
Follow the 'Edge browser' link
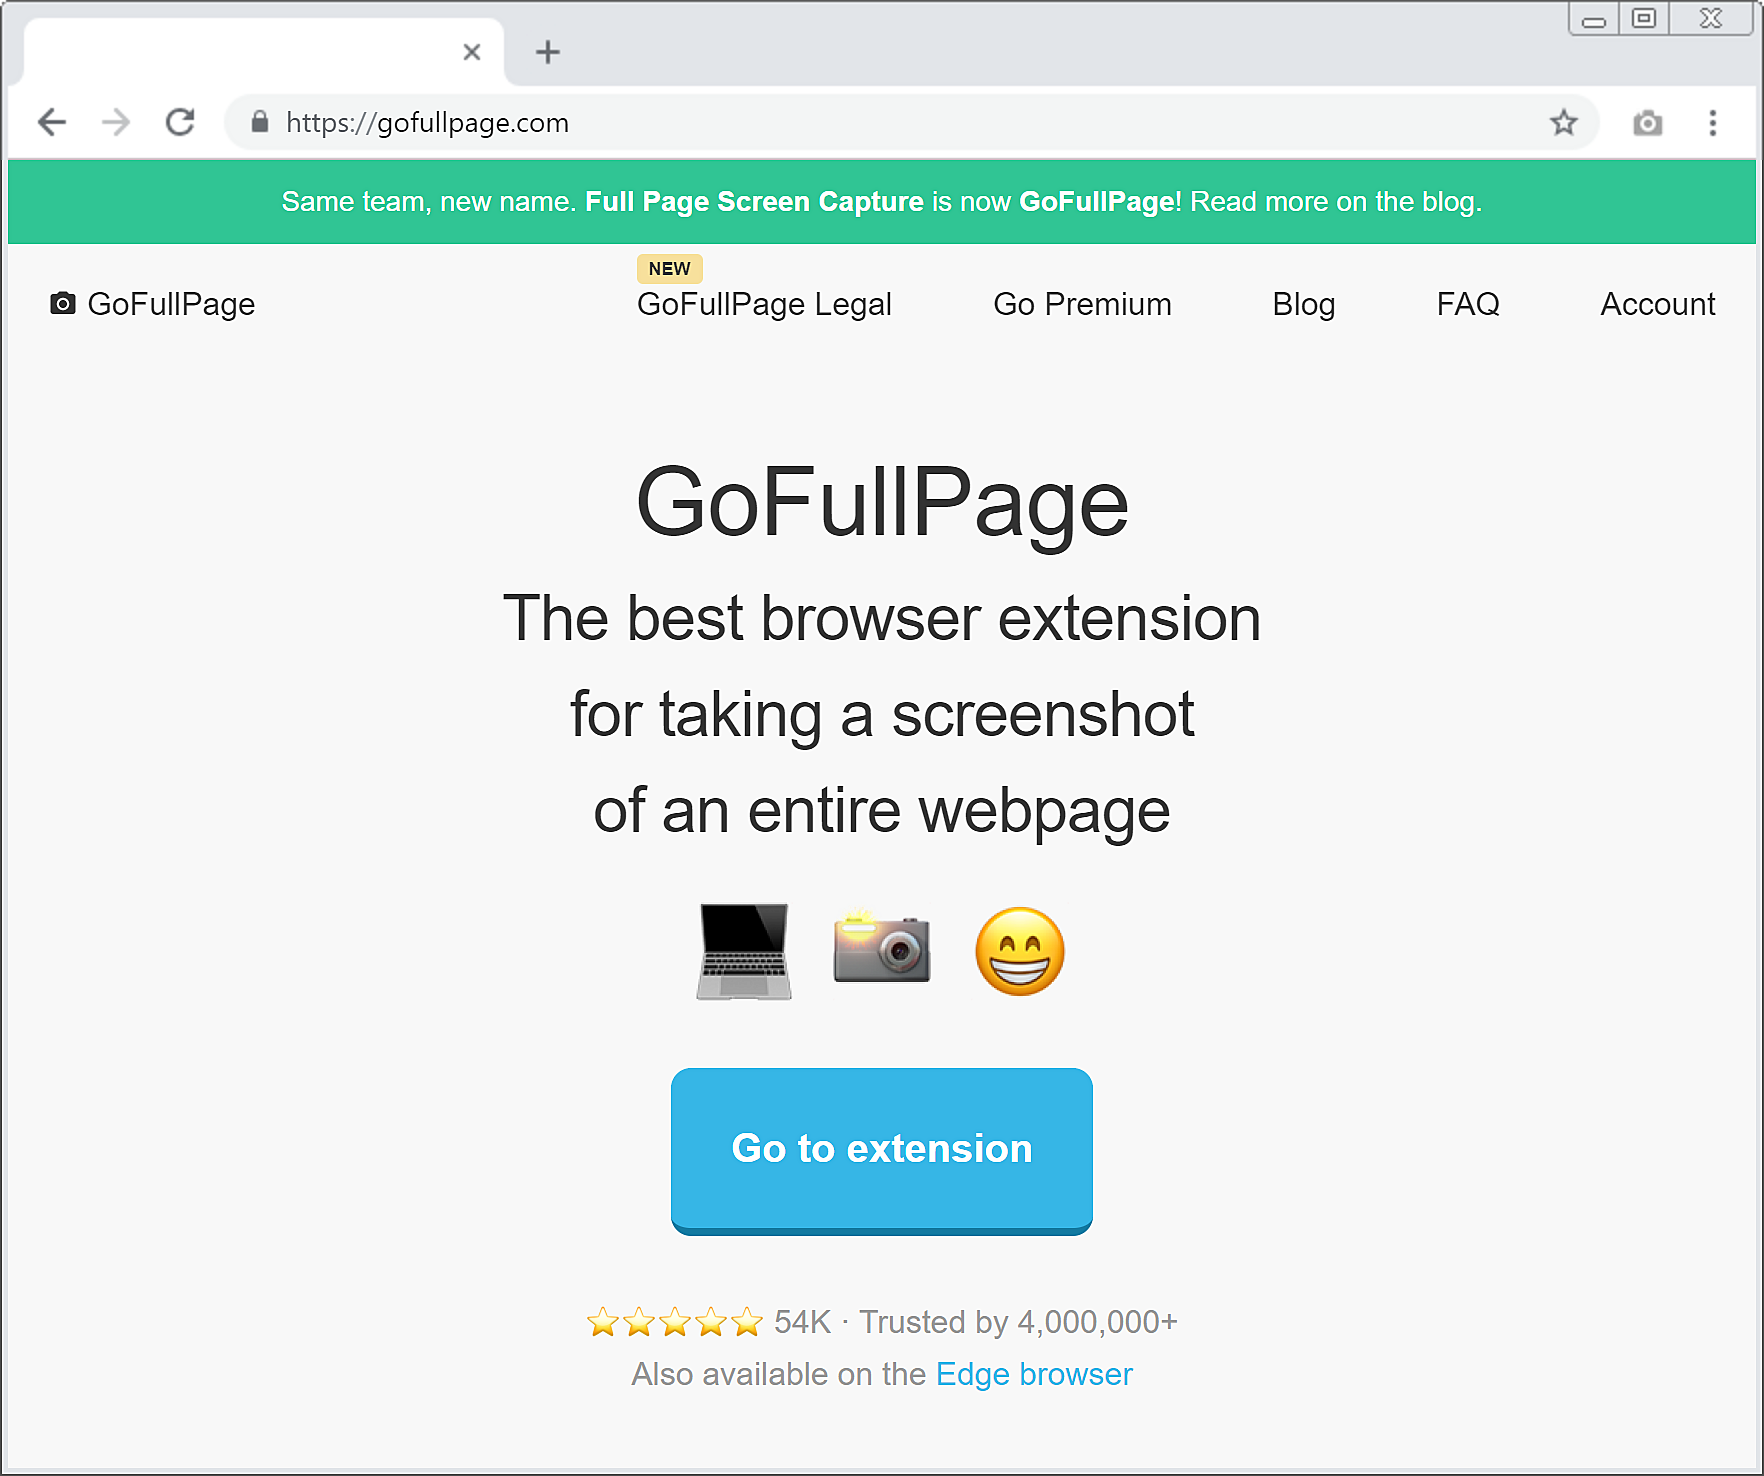pyautogui.click(x=1034, y=1374)
